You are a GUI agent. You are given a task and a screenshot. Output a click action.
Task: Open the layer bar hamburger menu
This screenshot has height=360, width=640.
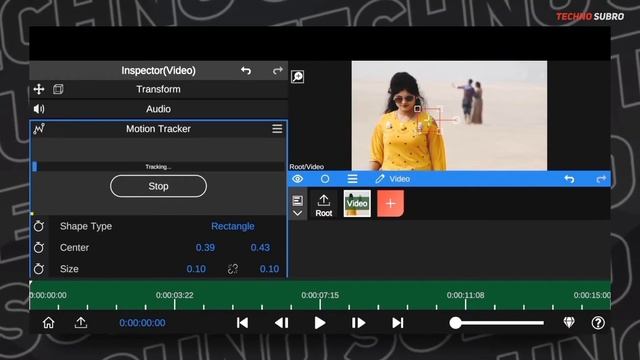click(352, 179)
